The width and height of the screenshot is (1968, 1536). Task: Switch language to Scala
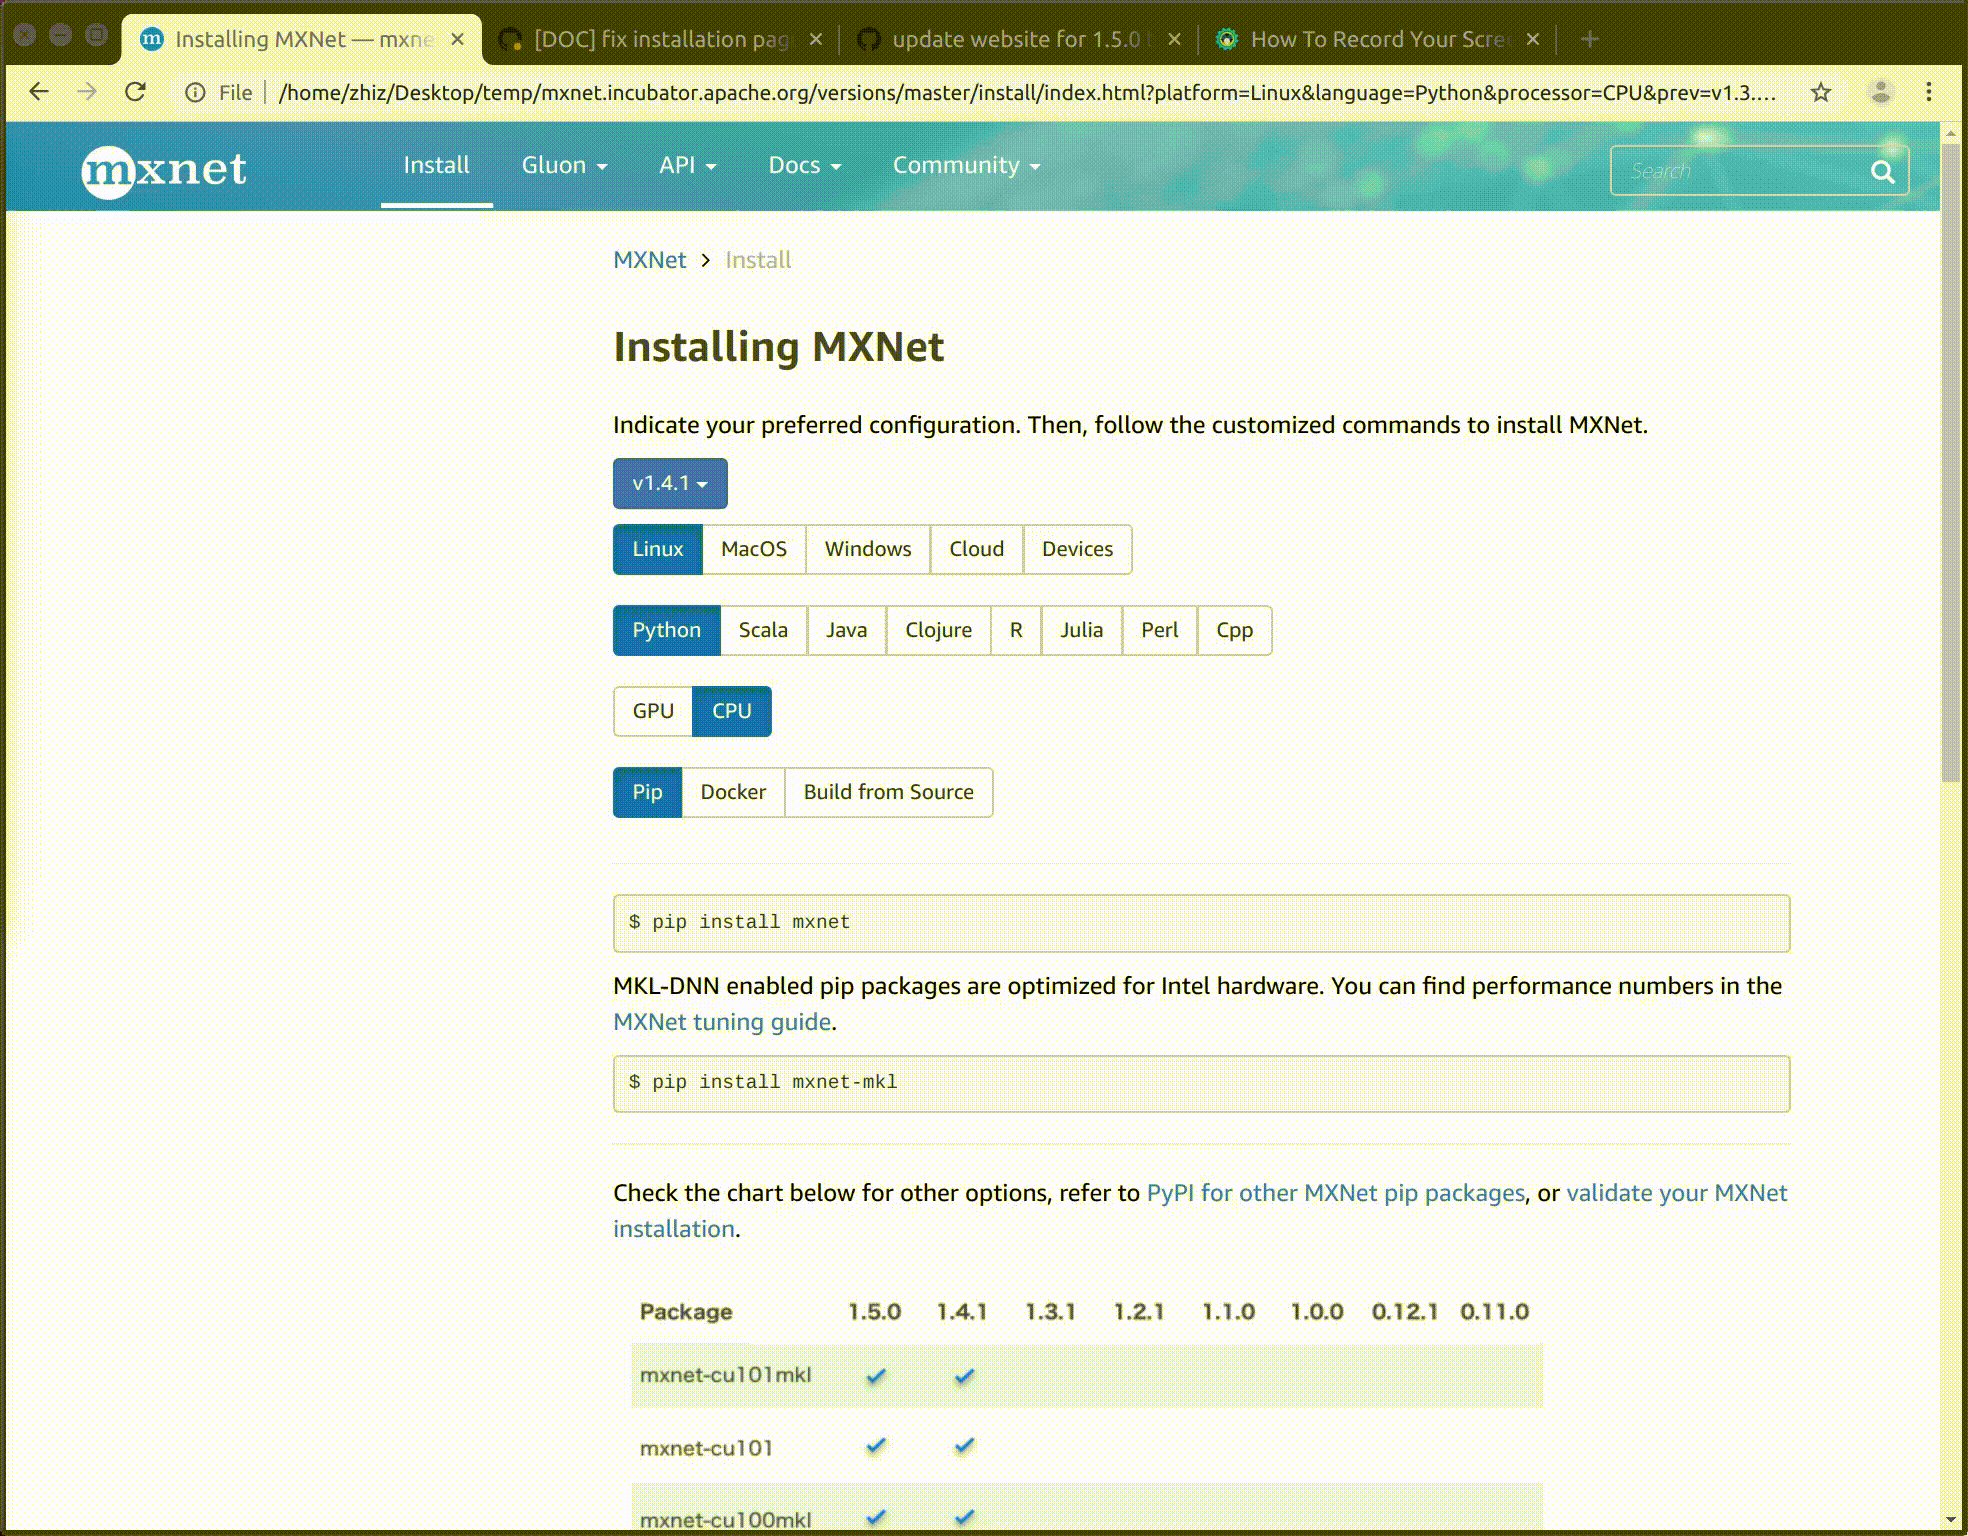pos(762,630)
